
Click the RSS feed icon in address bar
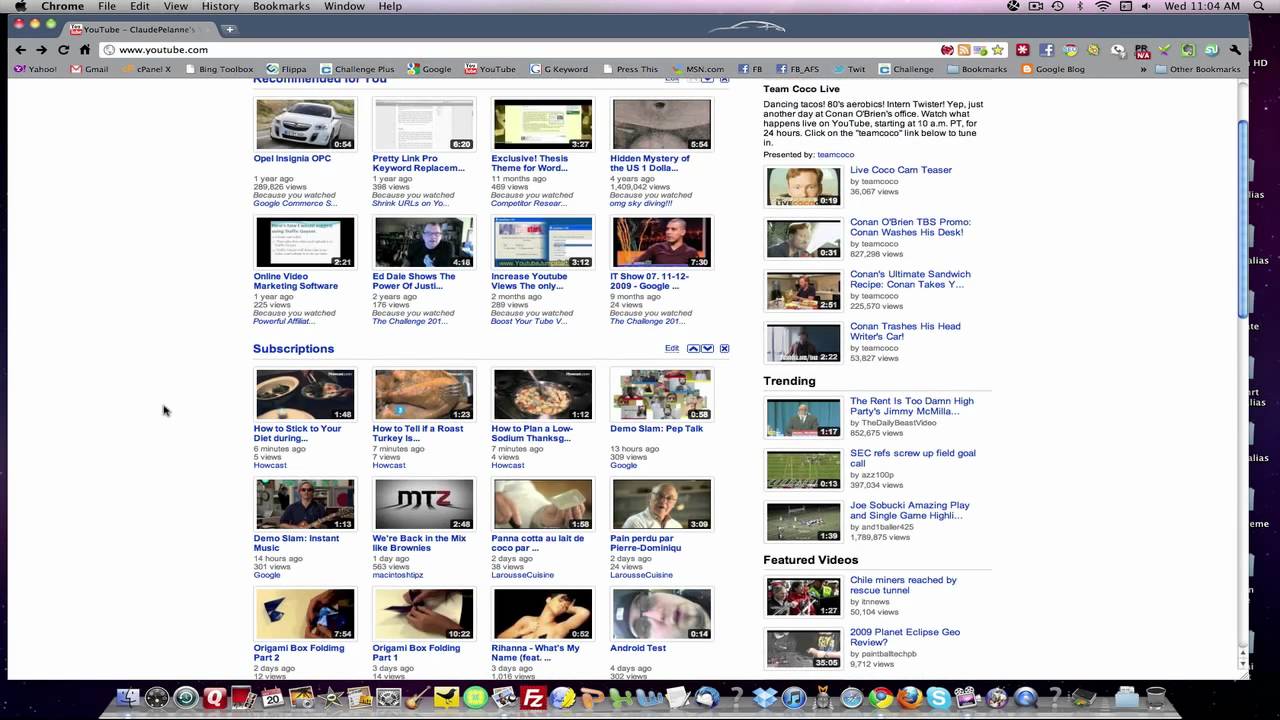click(x=964, y=50)
